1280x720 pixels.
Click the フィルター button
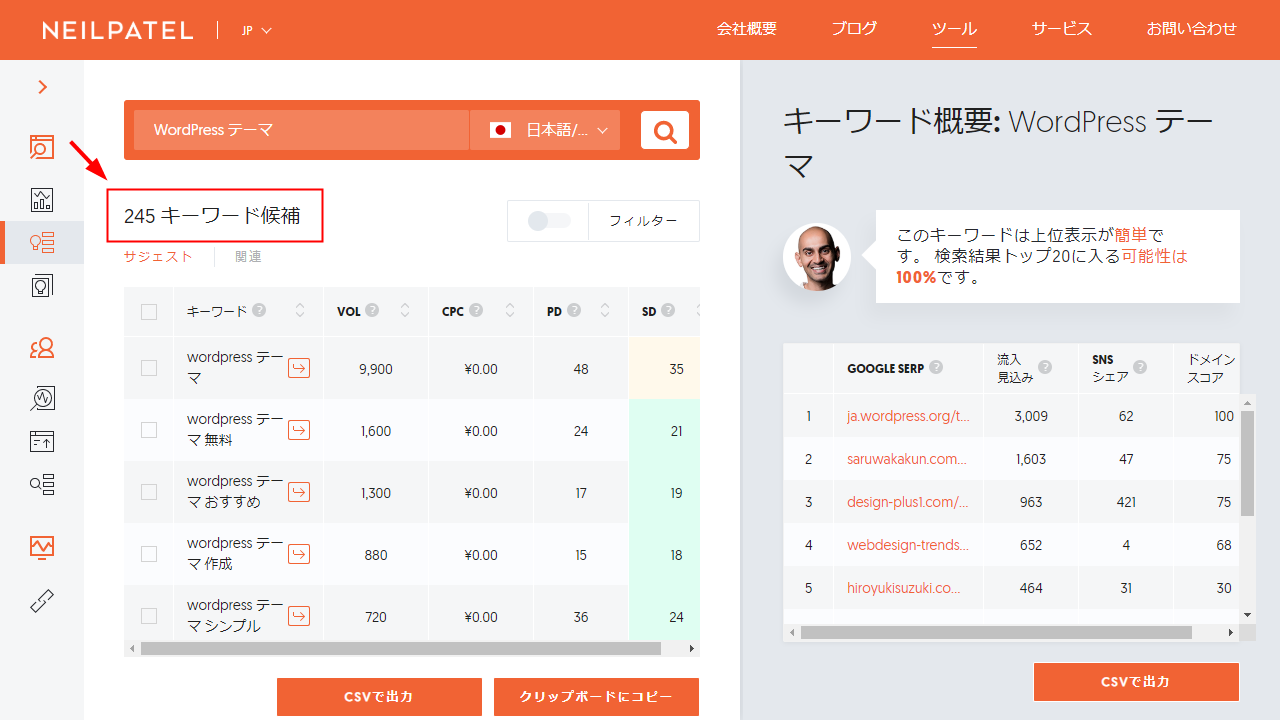[644, 221]
